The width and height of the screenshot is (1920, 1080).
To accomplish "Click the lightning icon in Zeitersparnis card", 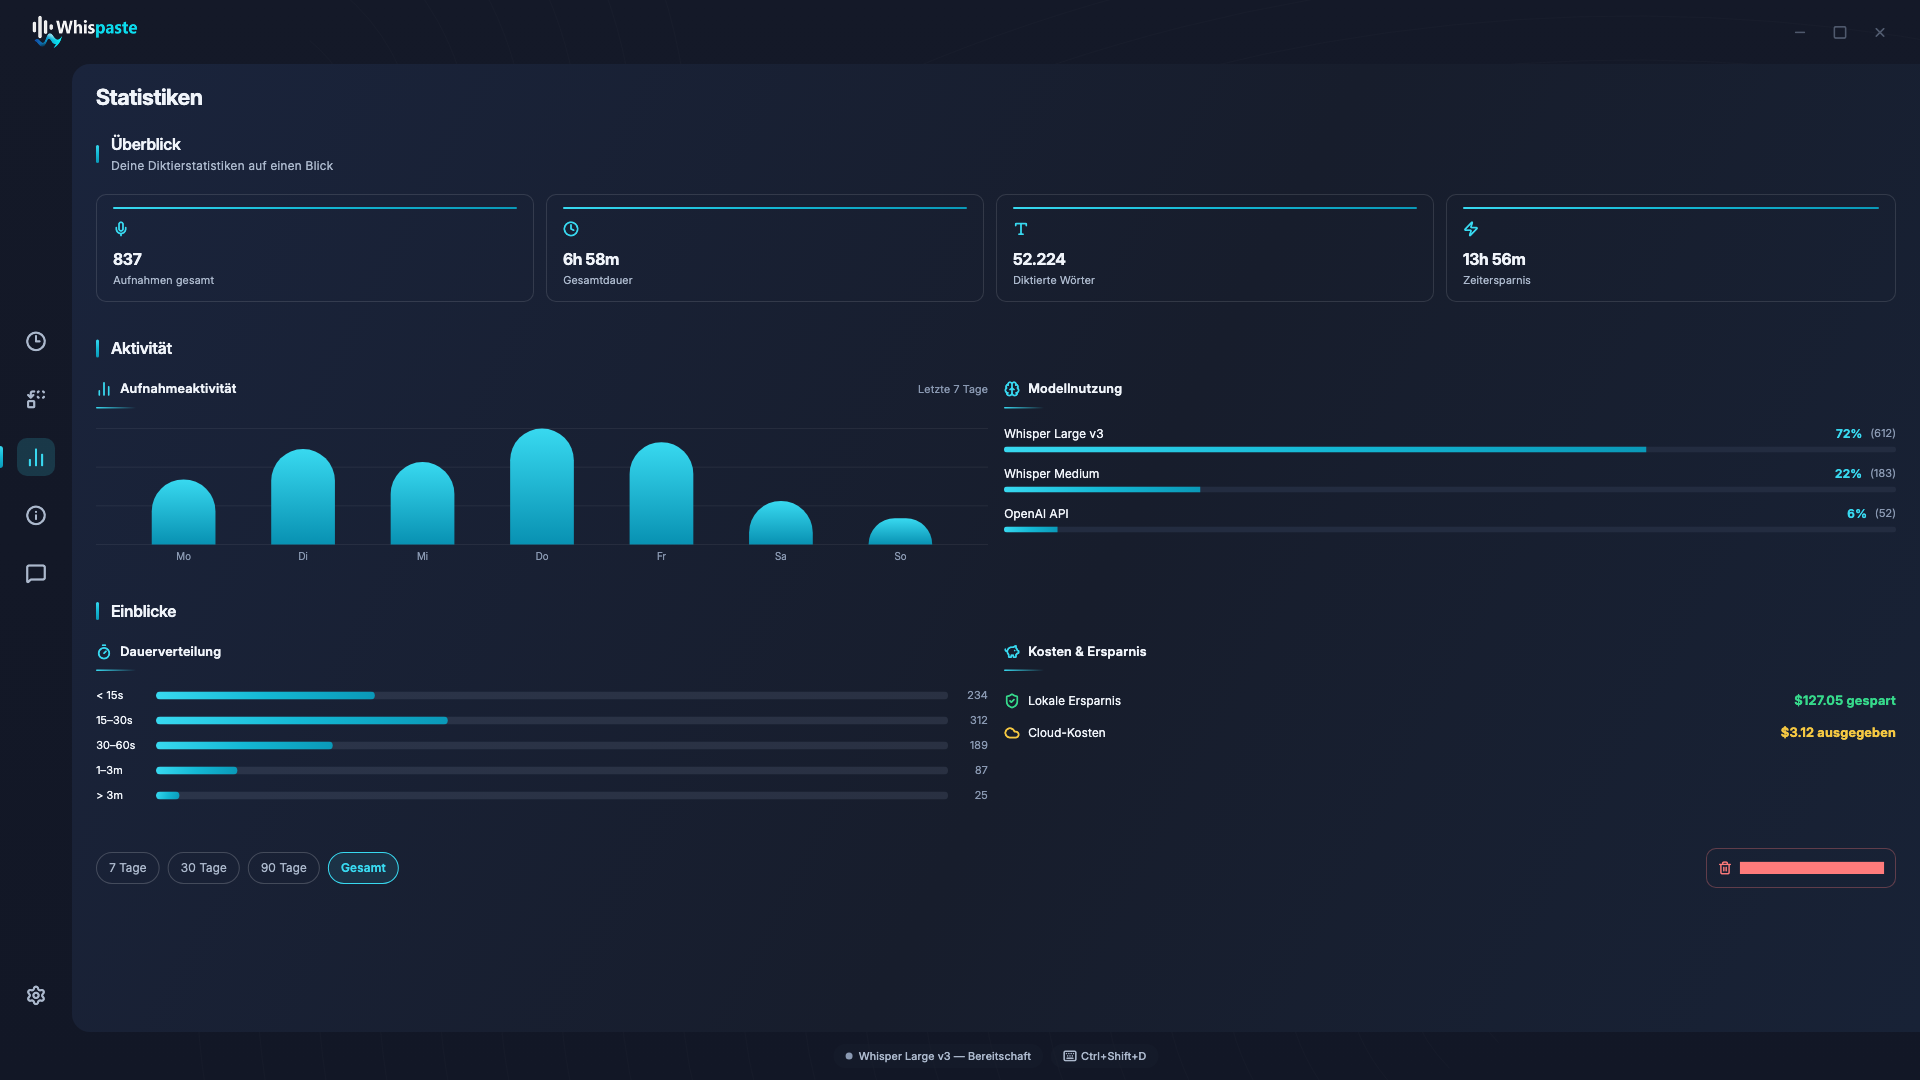I will point(1471,229).
